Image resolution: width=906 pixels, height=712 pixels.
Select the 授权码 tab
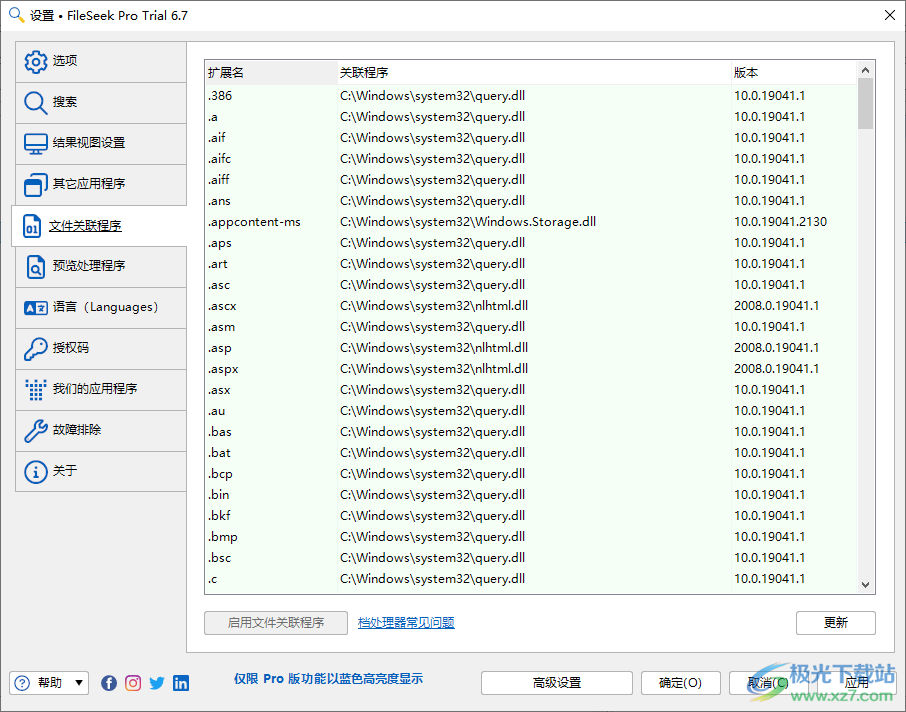(x=101, y=348)
